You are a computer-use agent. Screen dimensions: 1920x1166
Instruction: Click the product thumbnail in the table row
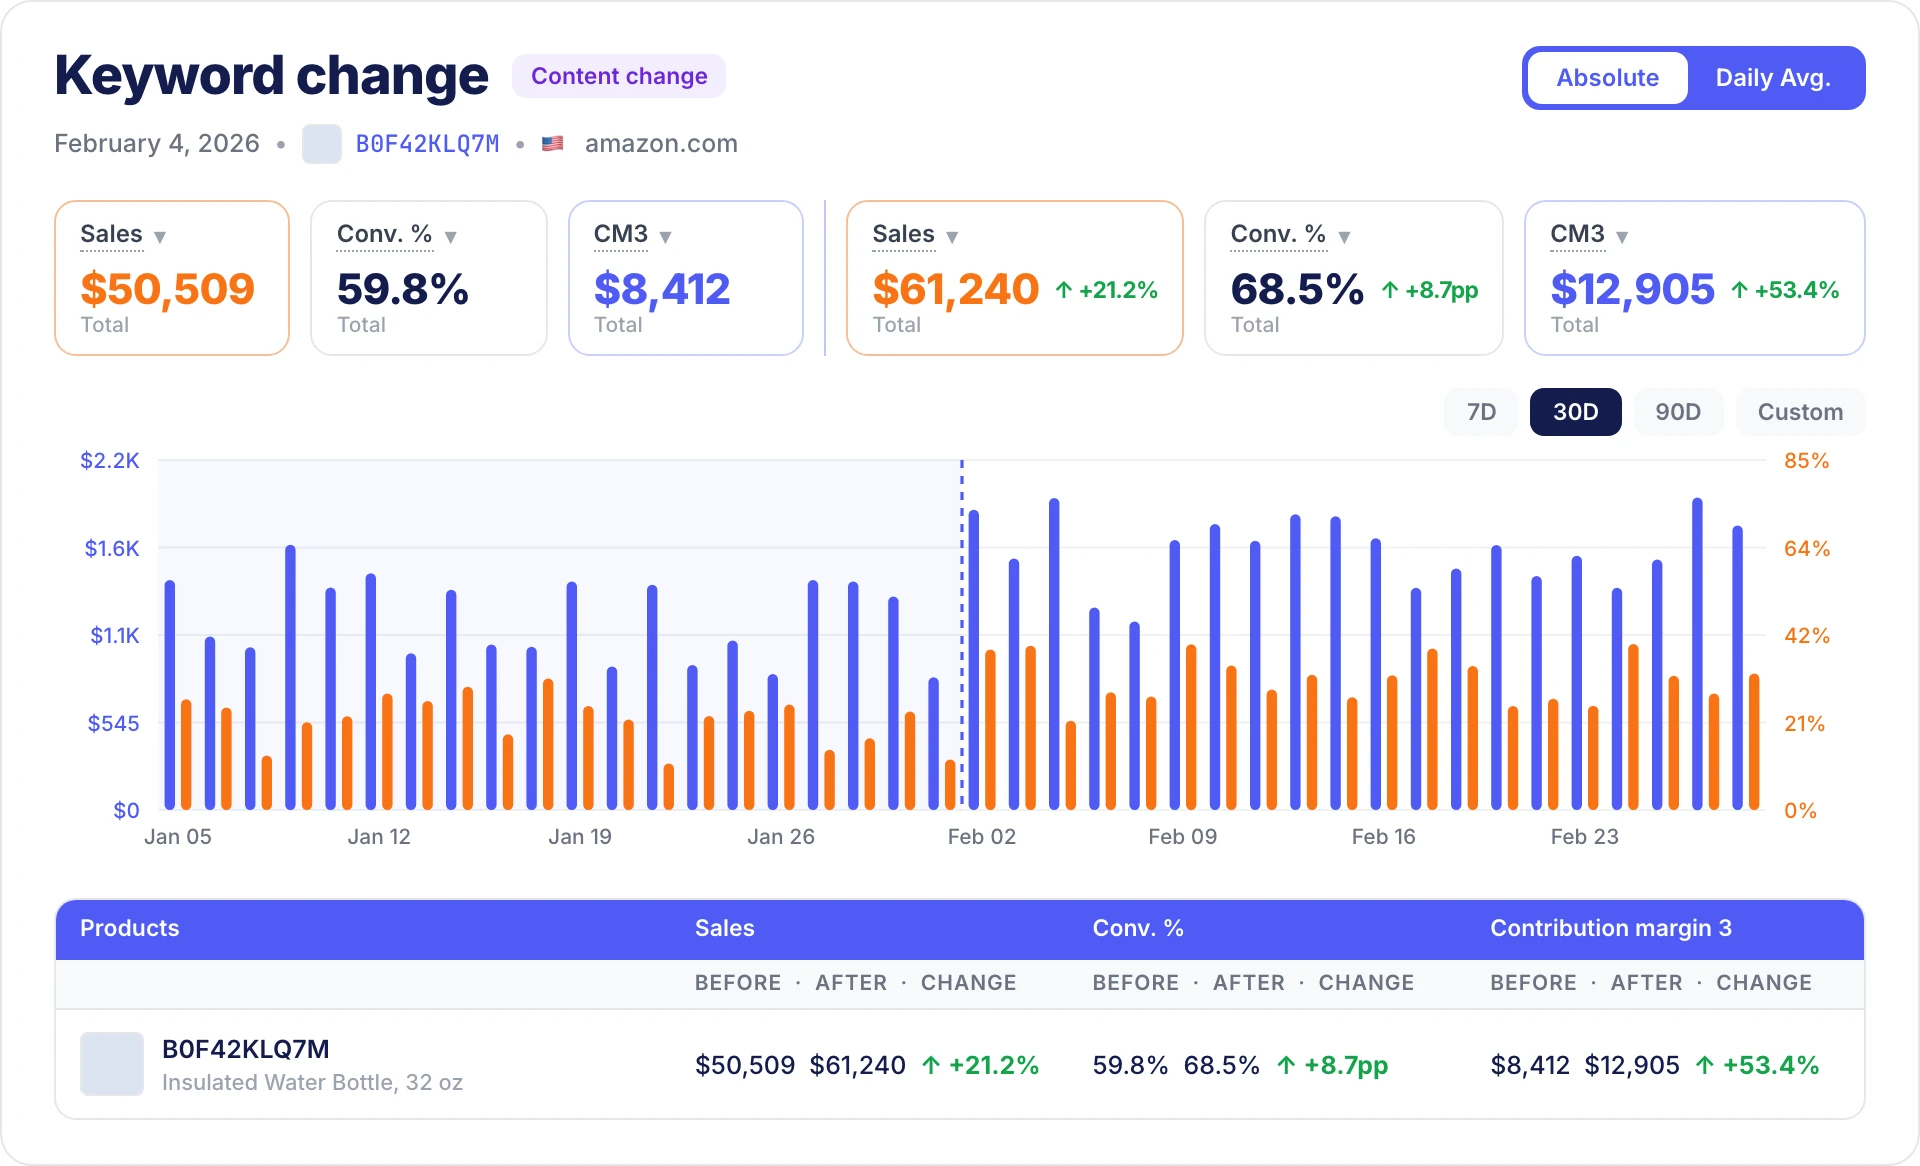112,1064
